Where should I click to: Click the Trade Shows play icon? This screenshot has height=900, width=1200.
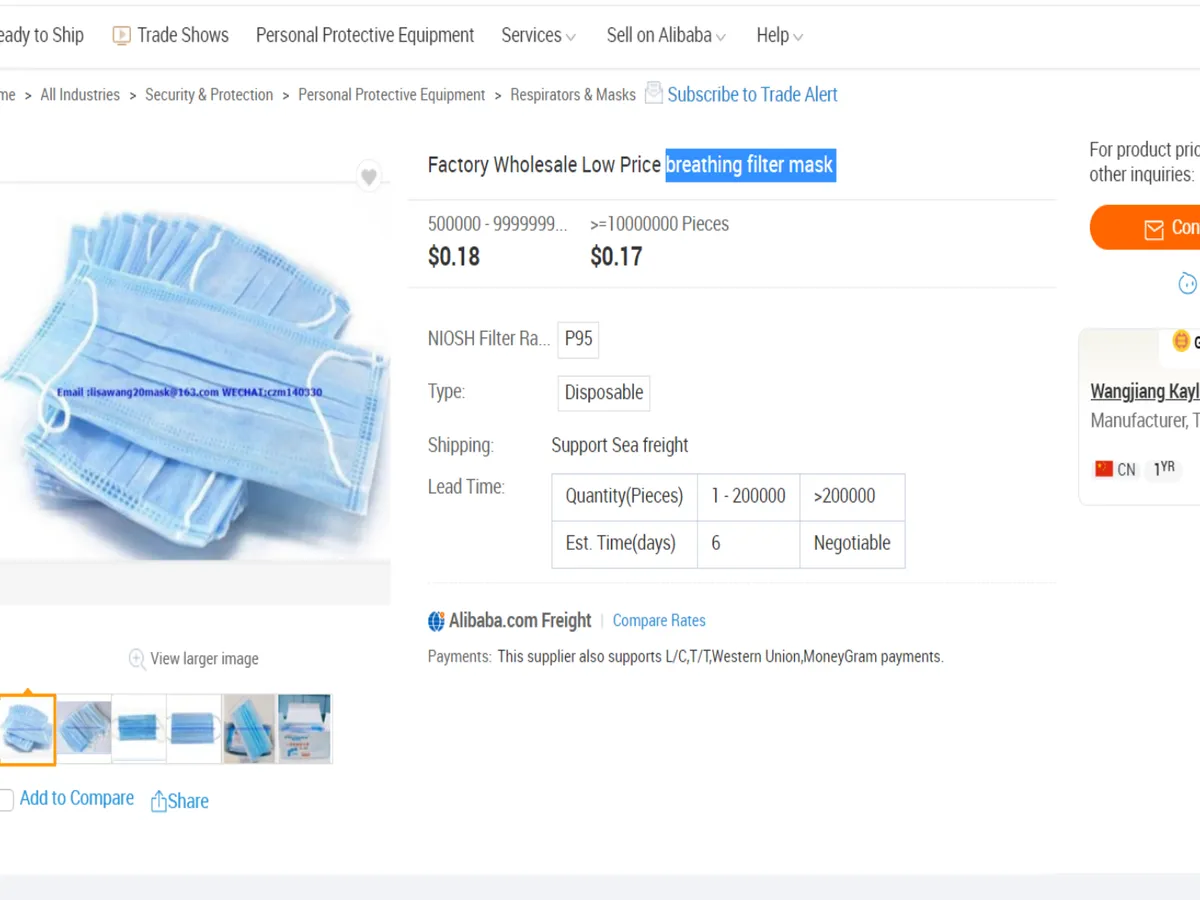click(x=122, y=36)
